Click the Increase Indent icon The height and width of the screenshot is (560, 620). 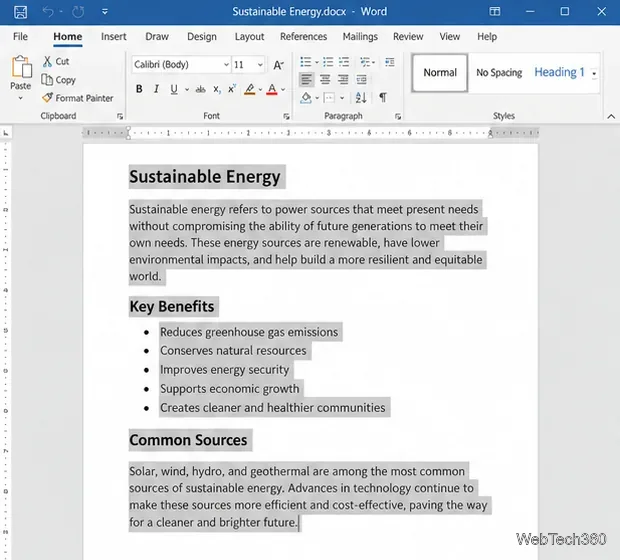(x=389, y=62)
